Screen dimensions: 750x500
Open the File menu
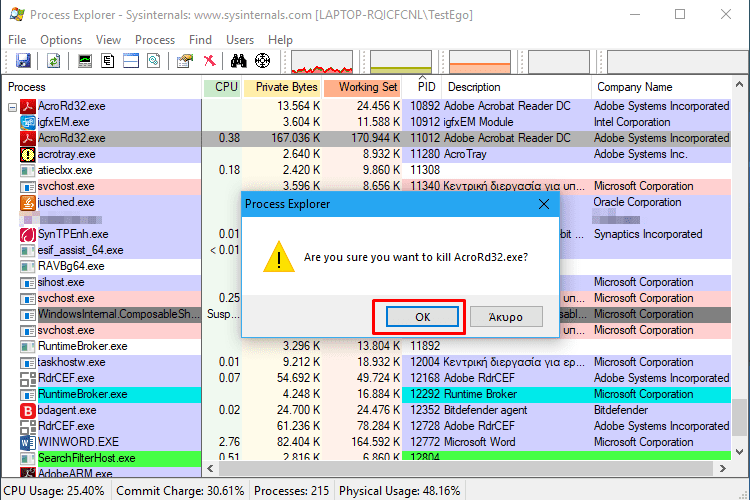pyautogui.click(x=17, y=40)
